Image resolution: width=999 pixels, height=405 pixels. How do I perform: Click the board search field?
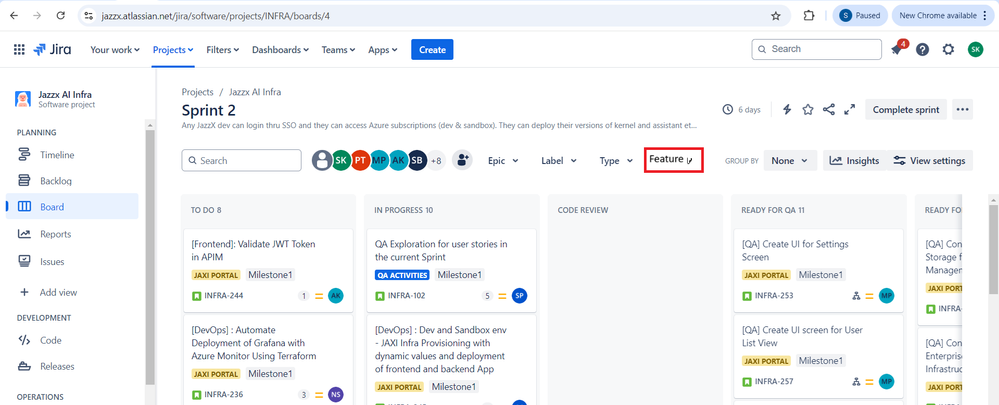coord(241,160)
